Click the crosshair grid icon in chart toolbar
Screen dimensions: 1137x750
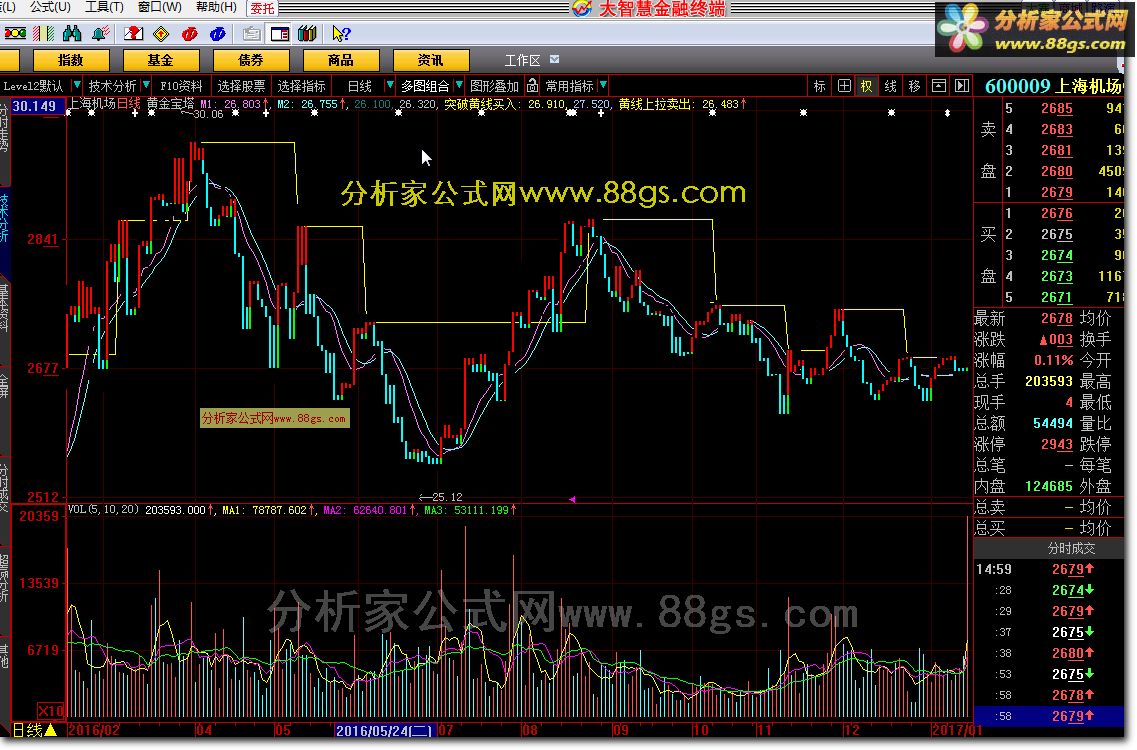click(844, 86)
